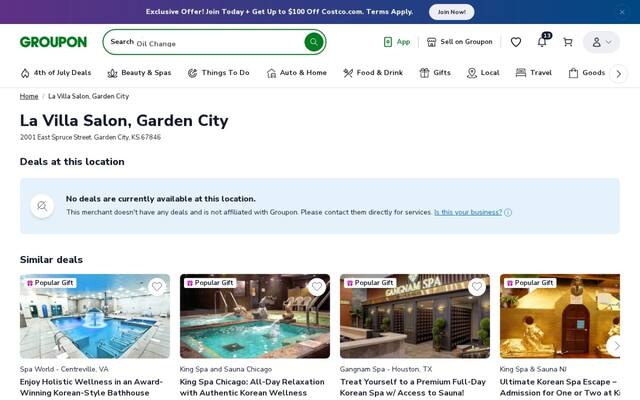
Task: Click 'Is this your business?' link
Action: 468,212
